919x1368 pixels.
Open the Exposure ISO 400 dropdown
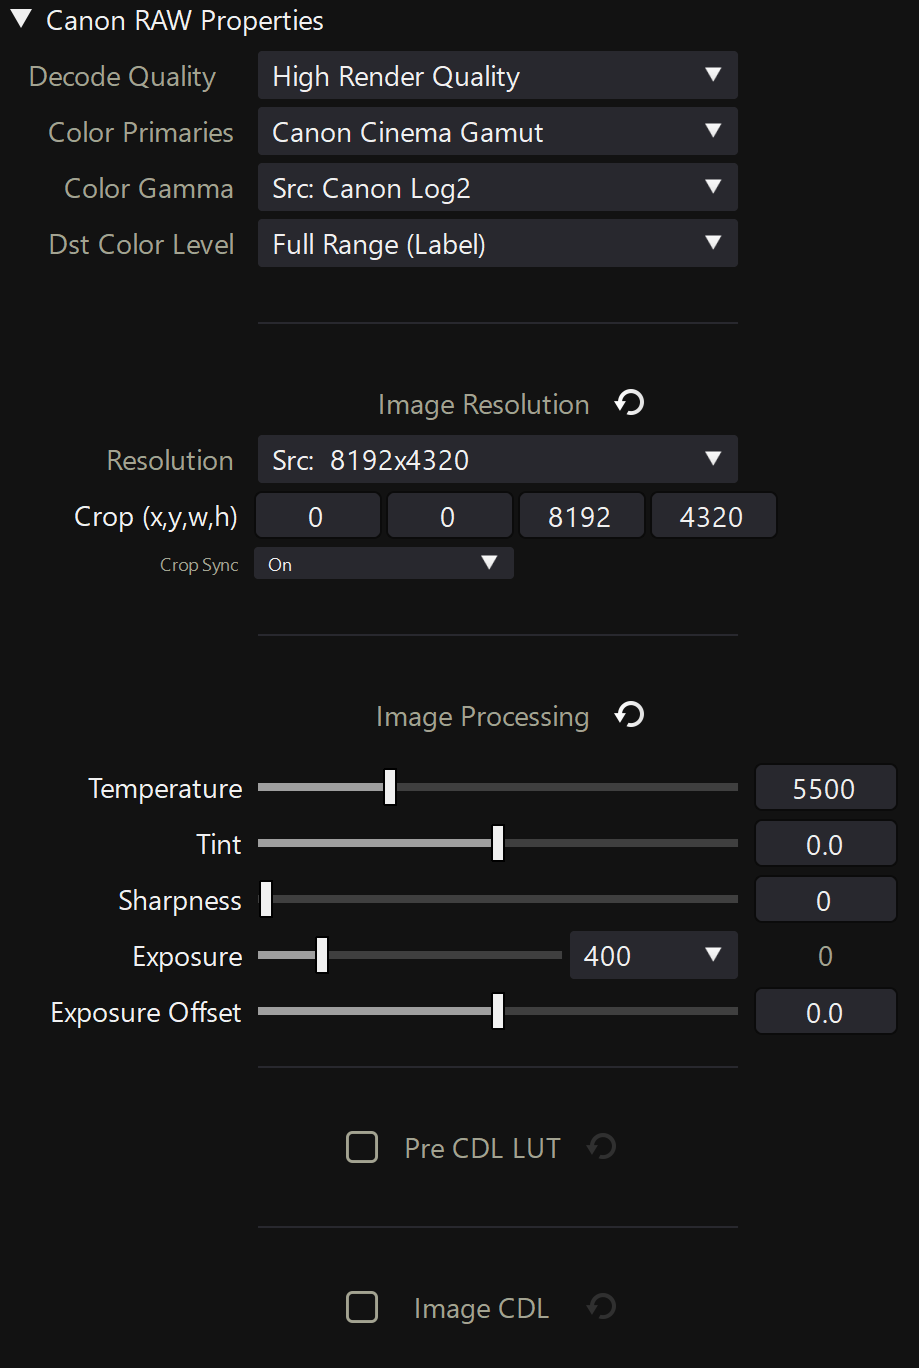[654, 956]
